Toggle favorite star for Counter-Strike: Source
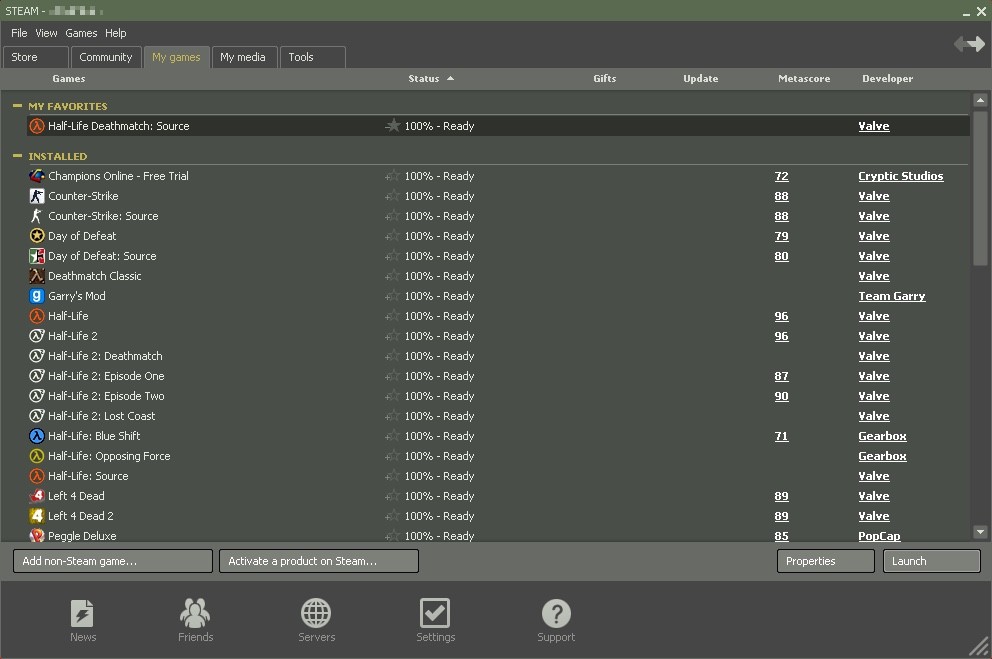992x659 pixels. [392, 216]
